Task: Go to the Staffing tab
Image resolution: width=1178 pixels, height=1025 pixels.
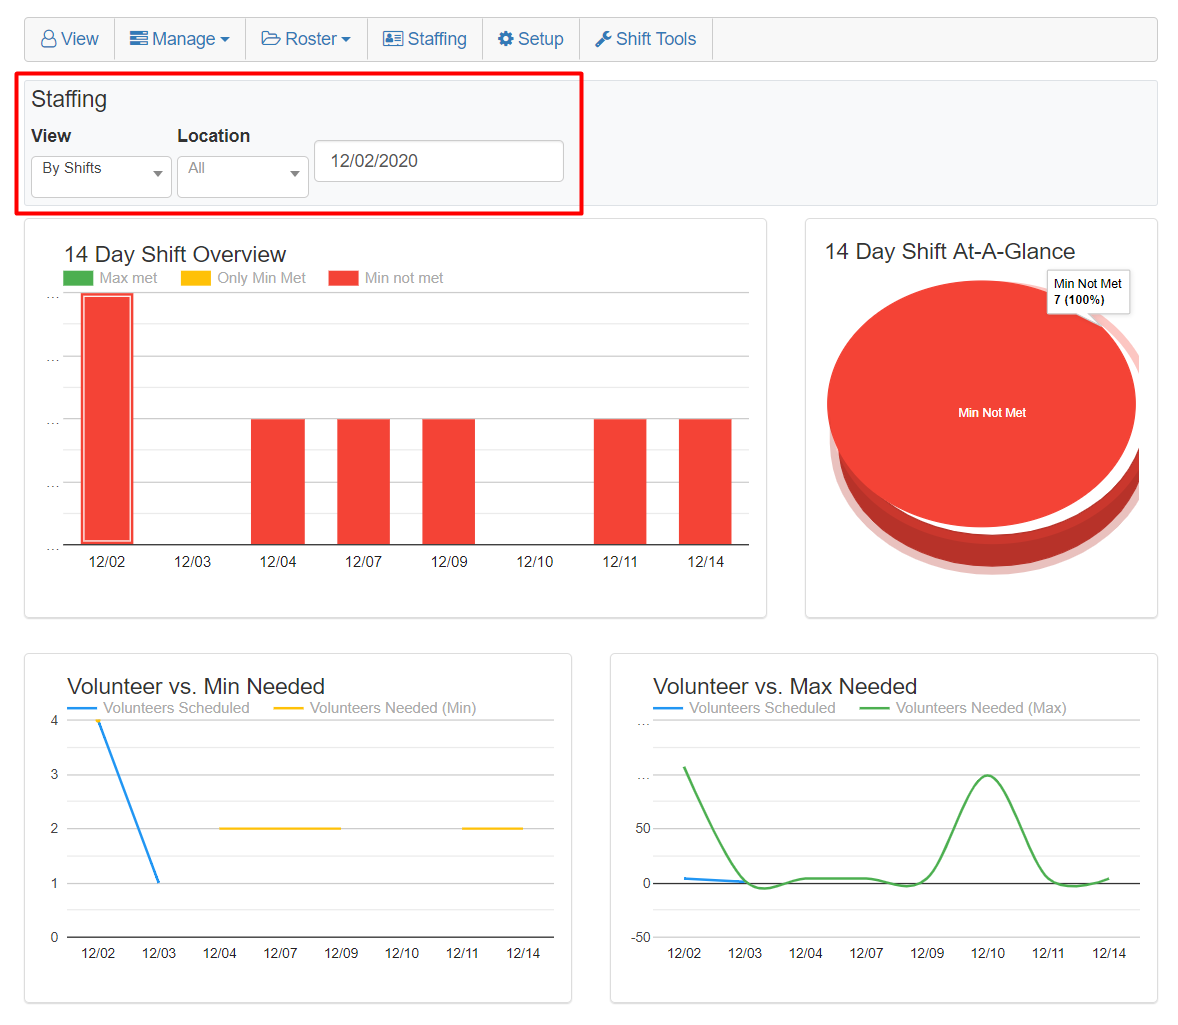Action: tap(424, 39)
